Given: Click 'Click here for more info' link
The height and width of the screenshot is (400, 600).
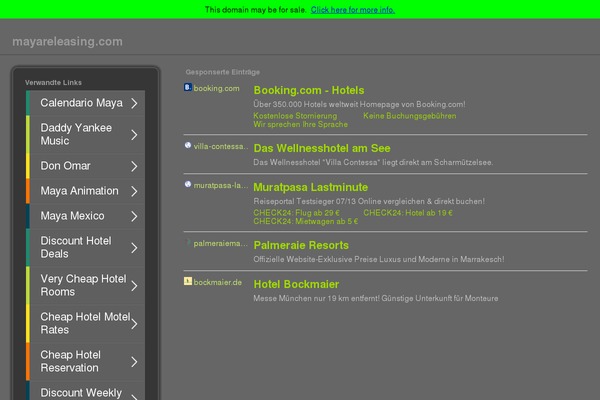Looking at the screenshot, I should click(x=353, y=10).
